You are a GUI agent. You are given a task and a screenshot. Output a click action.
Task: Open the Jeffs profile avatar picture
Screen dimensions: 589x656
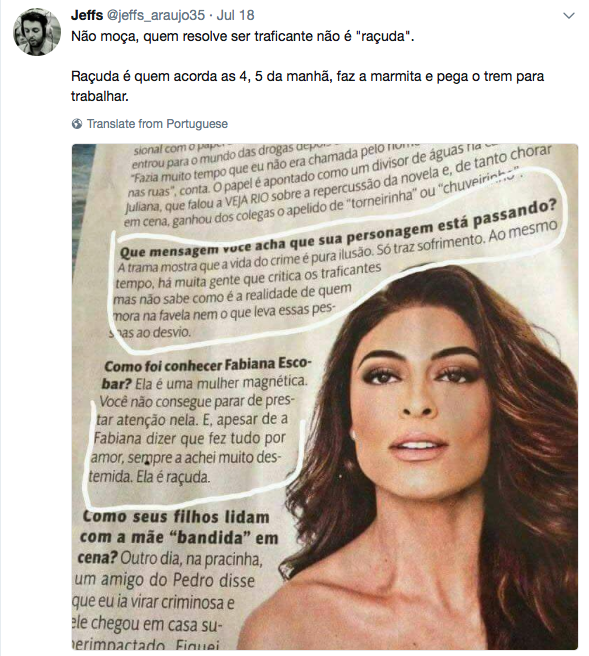(x=37, y=32)
